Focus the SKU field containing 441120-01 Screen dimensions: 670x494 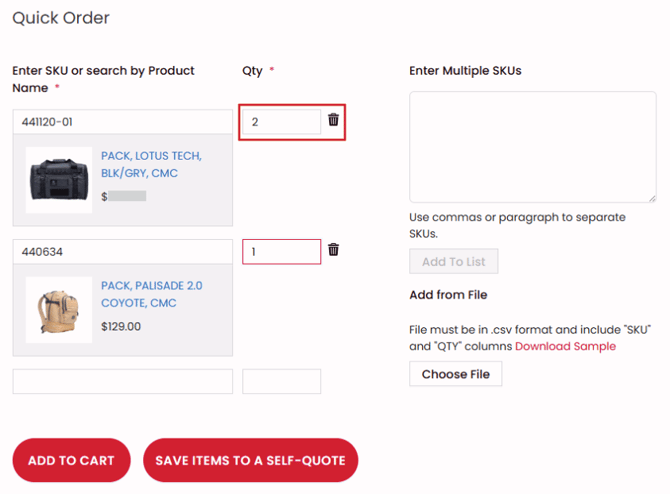pyautogui.click(x=122, y=122)
